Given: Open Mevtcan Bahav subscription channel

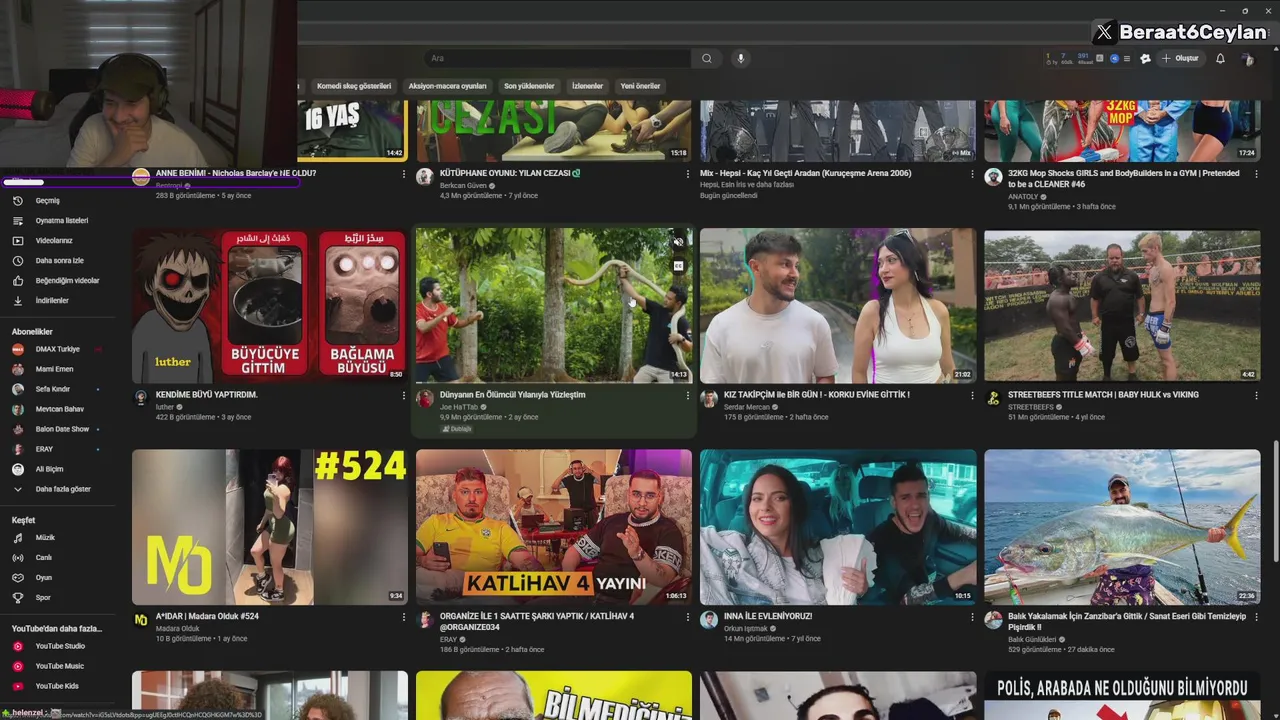Looking at the screenshot, I should pos(60,409).
